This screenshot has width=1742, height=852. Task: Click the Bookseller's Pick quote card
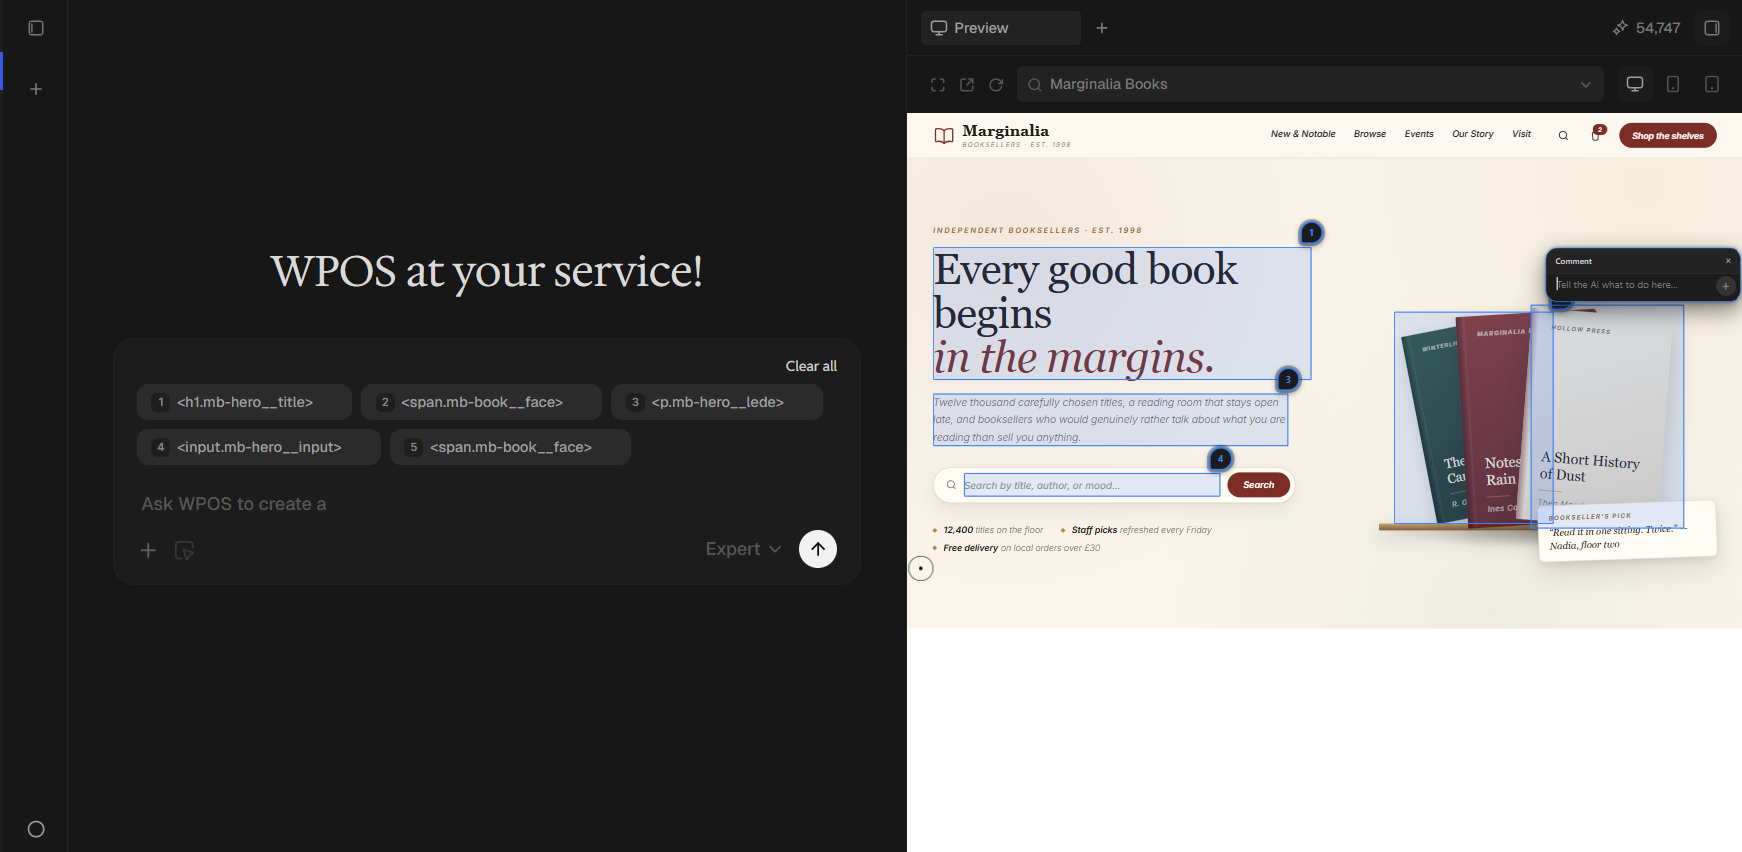[1627, 532]
